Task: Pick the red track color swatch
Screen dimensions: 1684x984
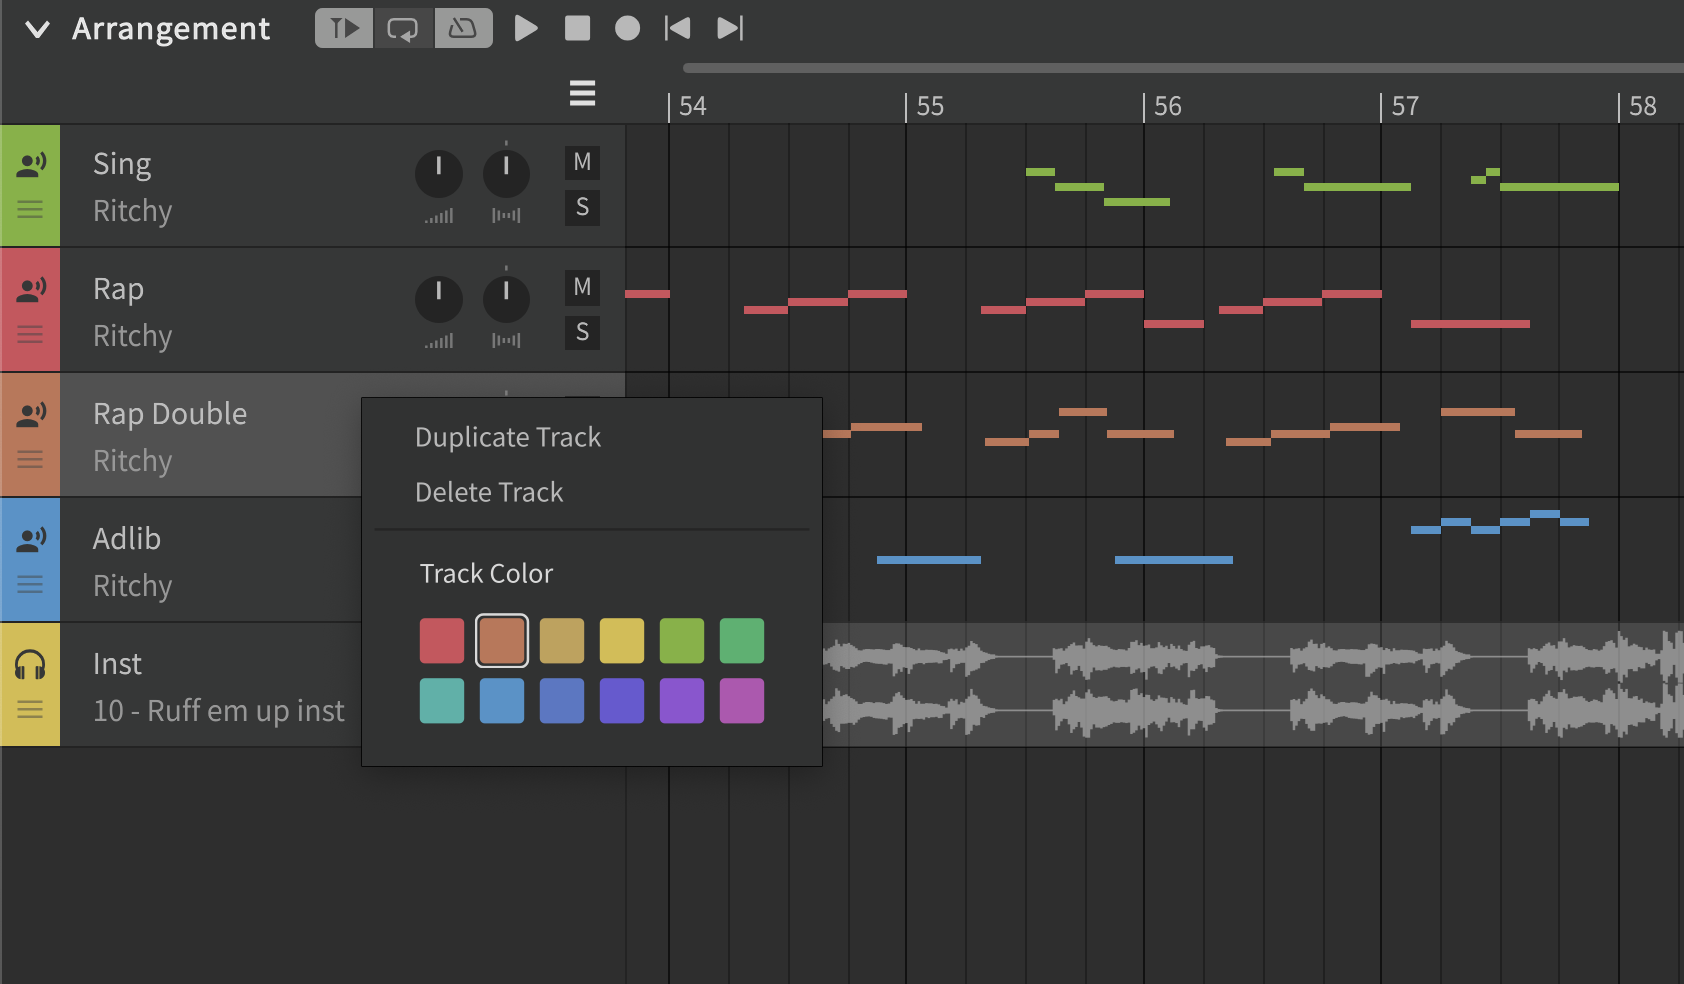Action: pos(442,641)
